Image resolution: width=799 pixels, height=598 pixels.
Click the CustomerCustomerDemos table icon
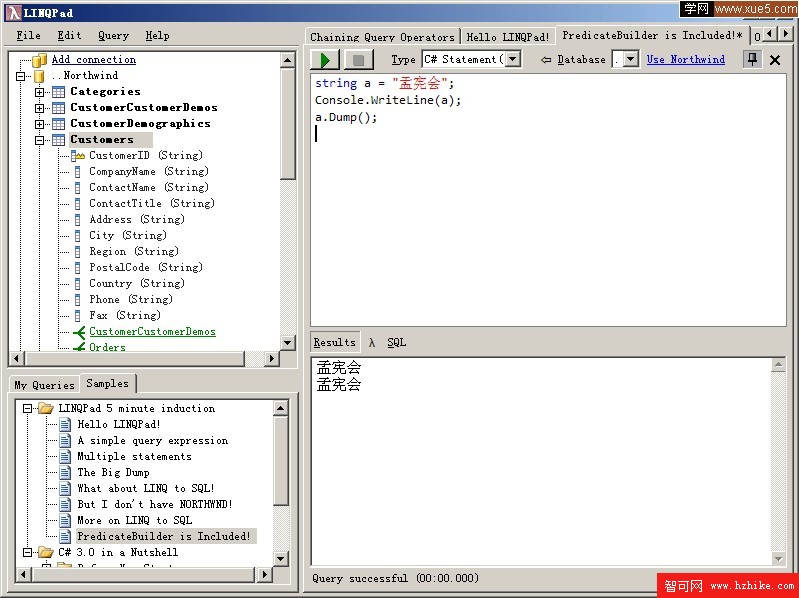[59, 108]
